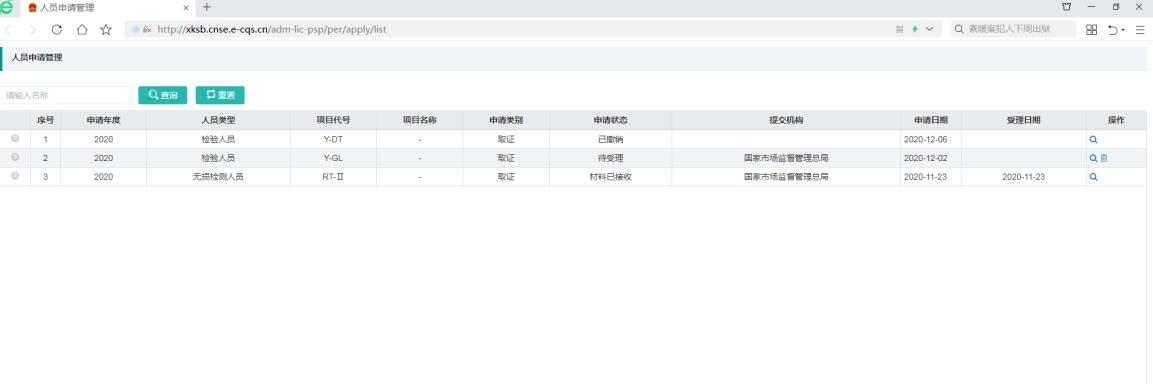The image size is (1153, 384).
Task: Focus the browser search input field
Action: [1013, 29]
